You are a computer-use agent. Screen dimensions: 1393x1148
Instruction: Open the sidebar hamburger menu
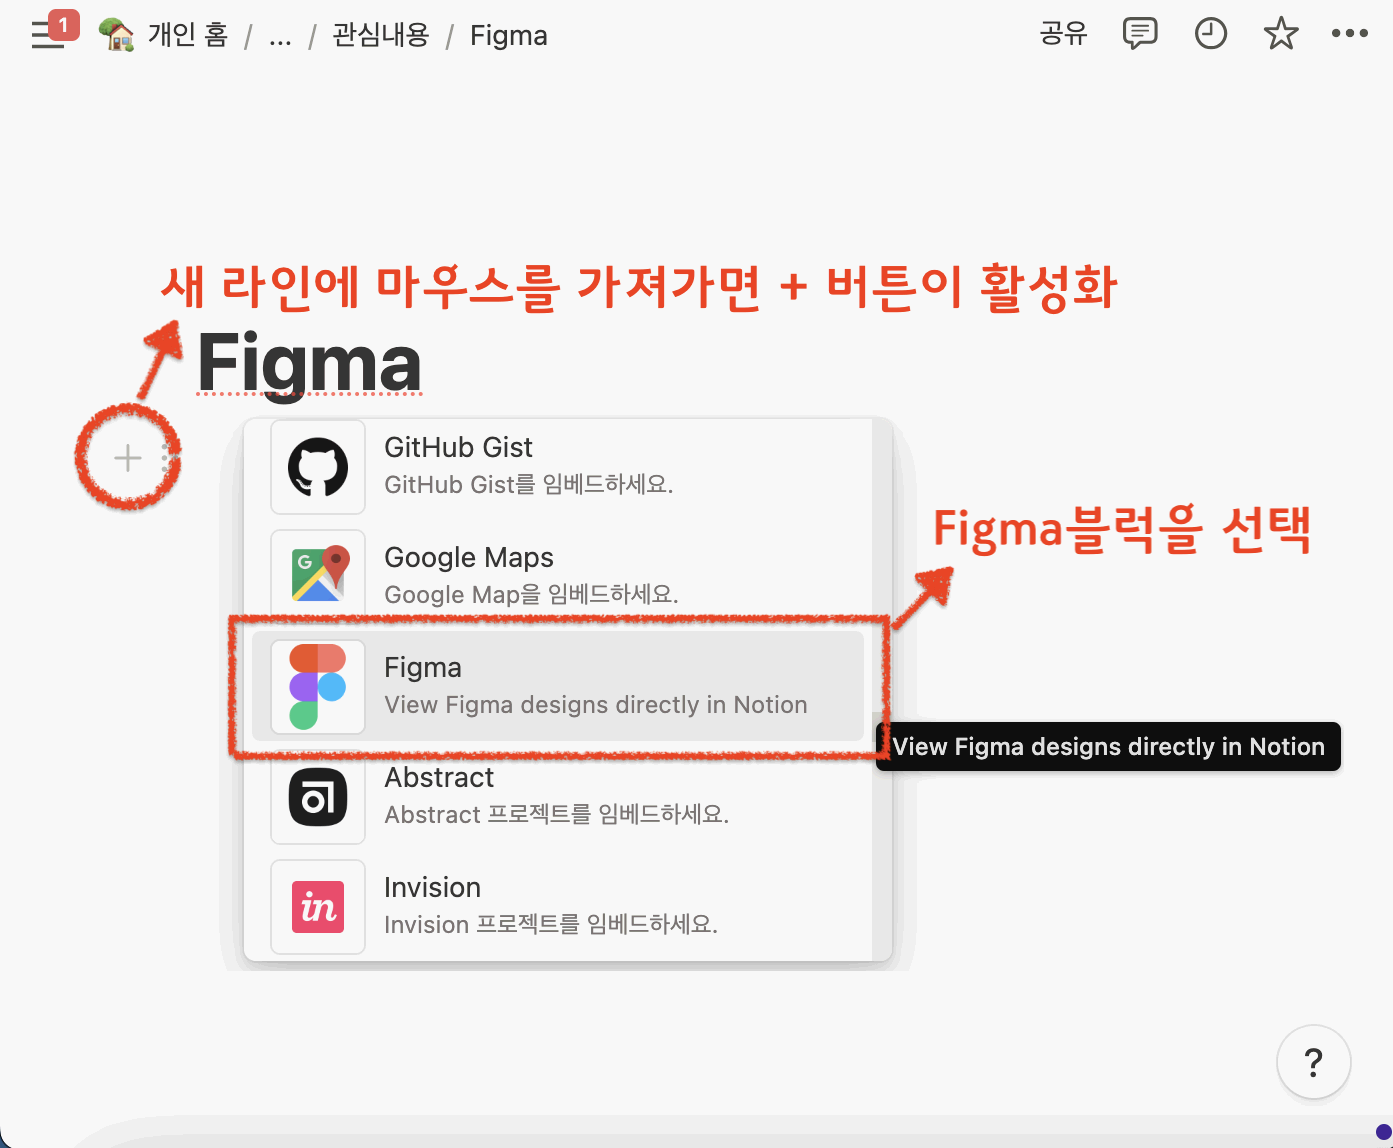[x=47, y=34]
